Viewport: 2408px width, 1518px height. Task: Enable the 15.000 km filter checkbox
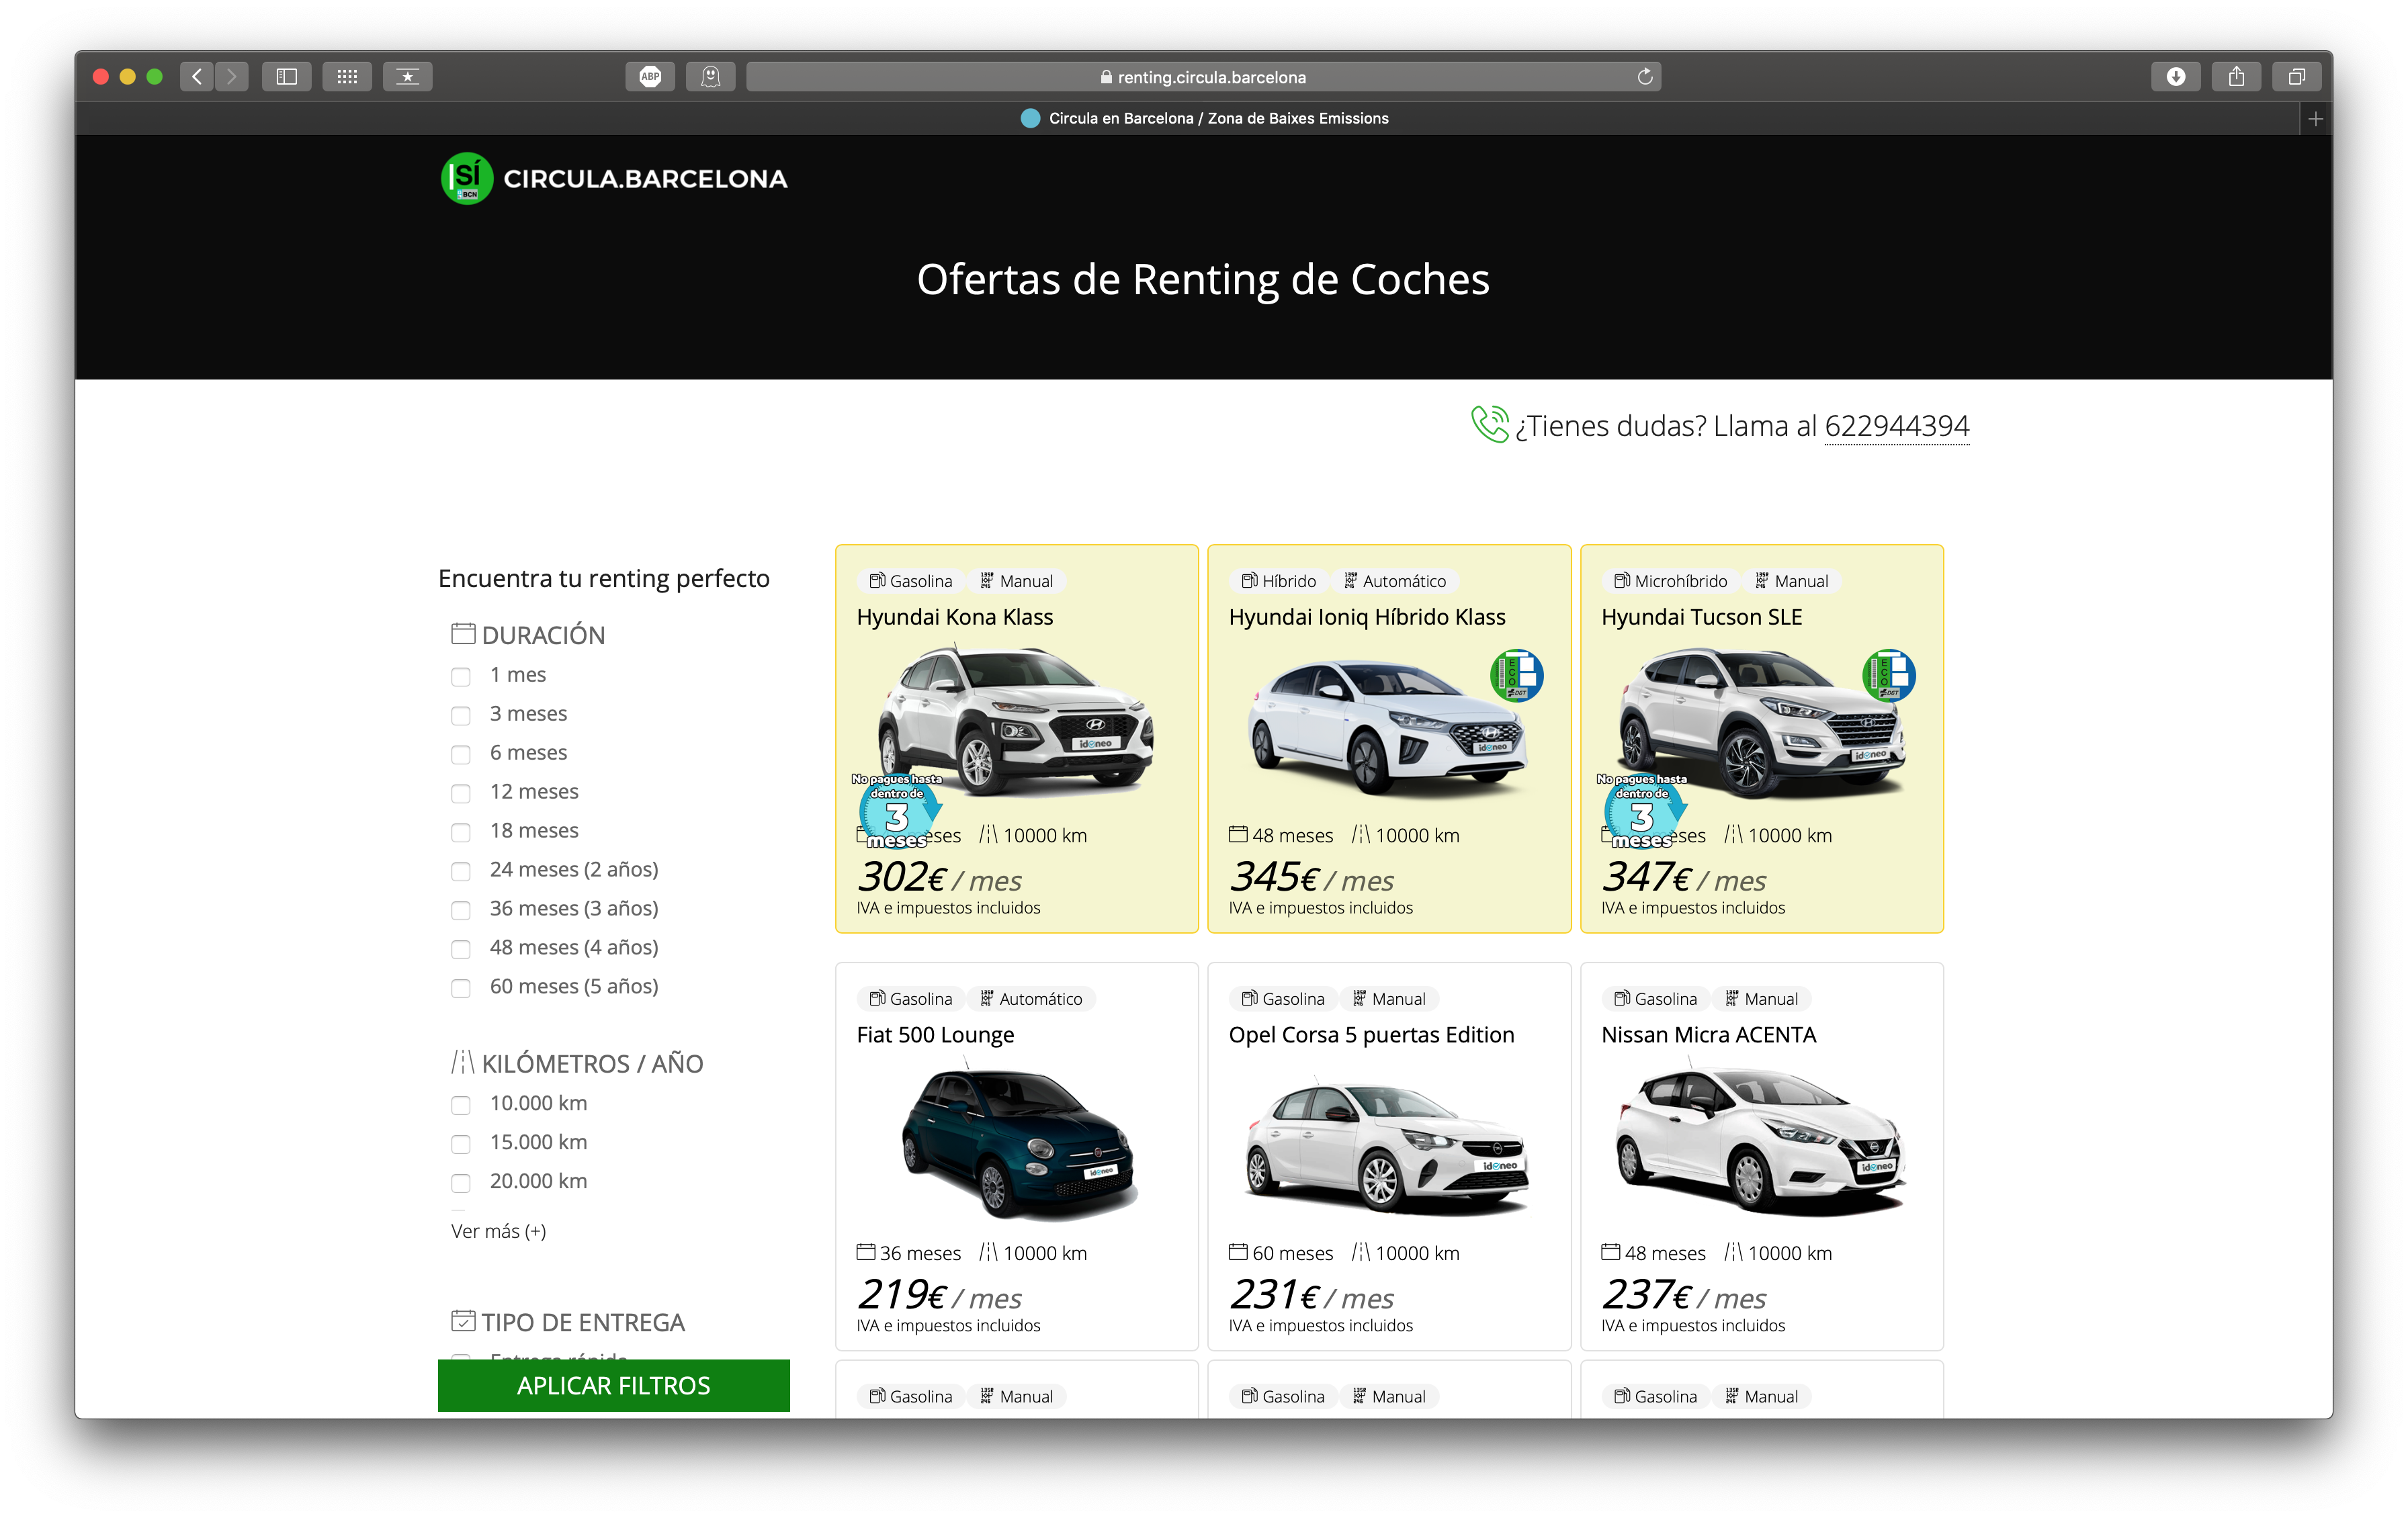pyautogui.click(x=461, y=1145)
